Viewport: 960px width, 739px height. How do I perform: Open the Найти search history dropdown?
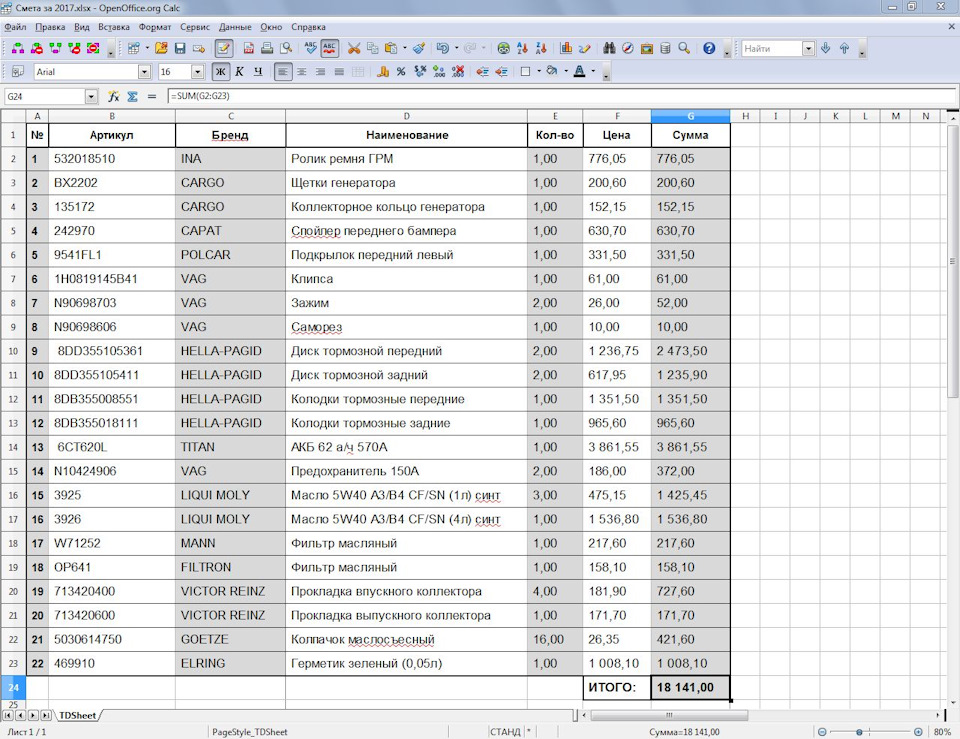[x=808, y=48]
